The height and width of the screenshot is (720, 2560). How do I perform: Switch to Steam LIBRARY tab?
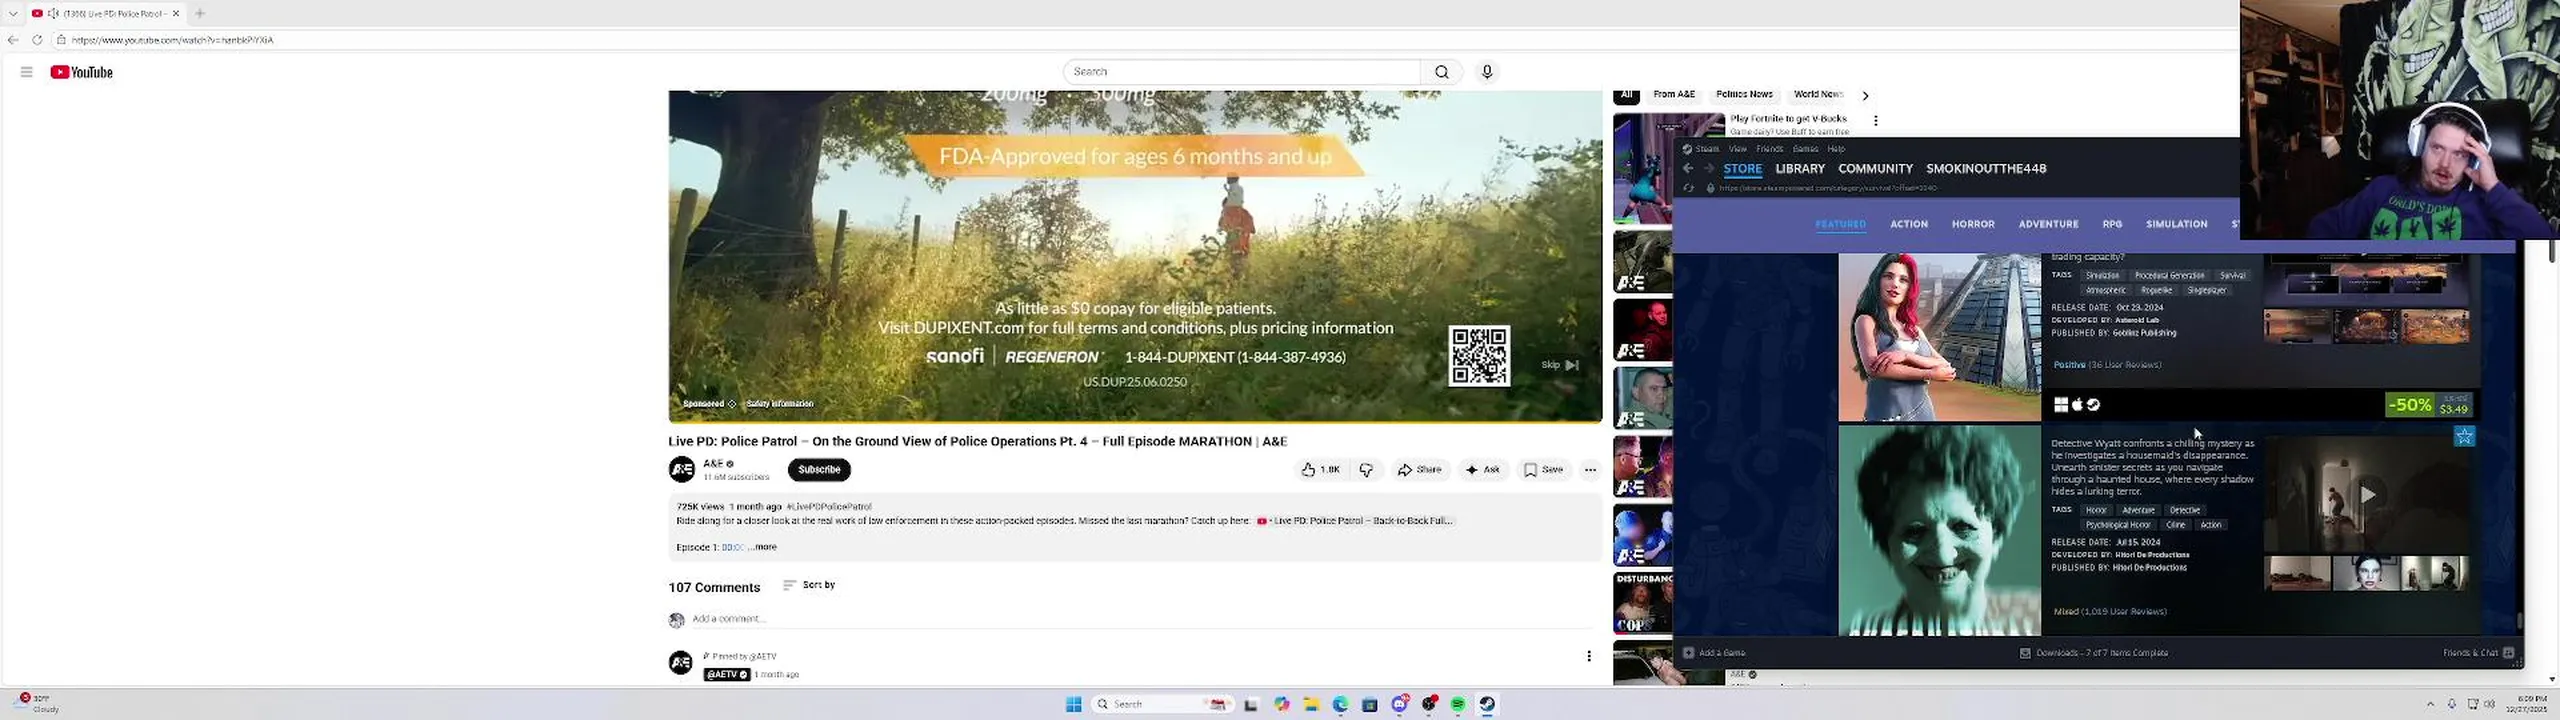[1800, 169]
